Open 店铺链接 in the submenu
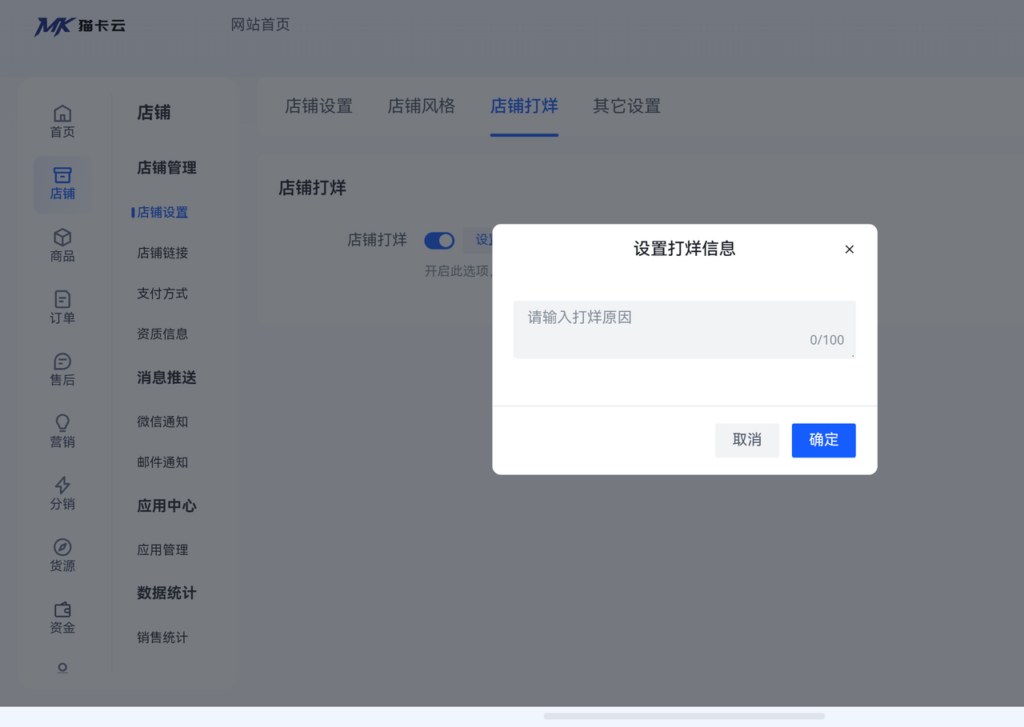The height and width of the screenshot is (727, 1024). pos(162,253)
